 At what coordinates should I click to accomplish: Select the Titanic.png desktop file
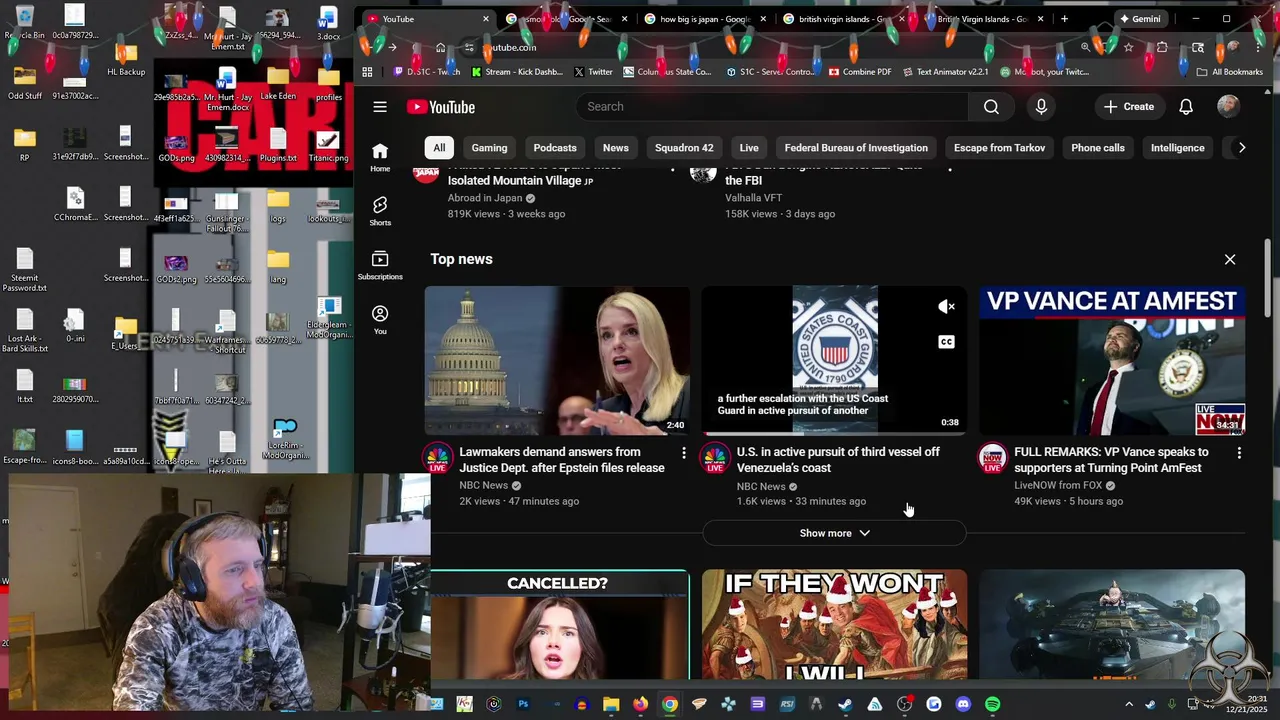click(328, 147)
